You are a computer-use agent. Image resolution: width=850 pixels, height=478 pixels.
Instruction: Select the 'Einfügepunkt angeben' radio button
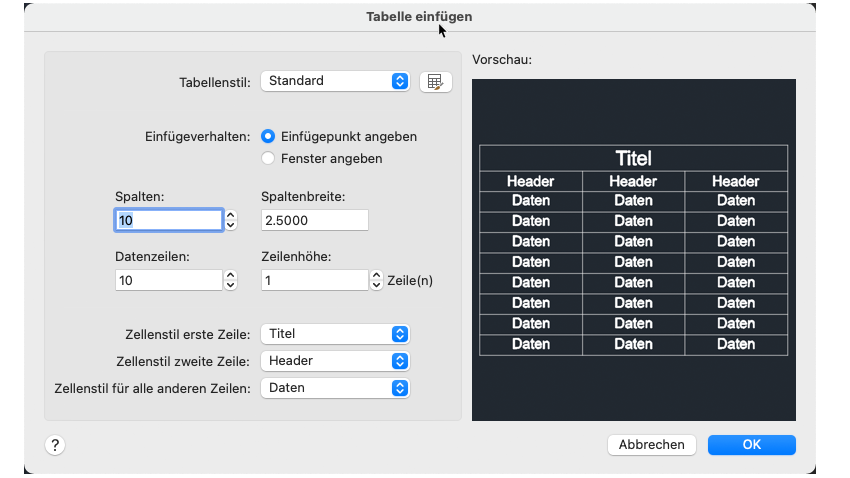pos(267,136)
